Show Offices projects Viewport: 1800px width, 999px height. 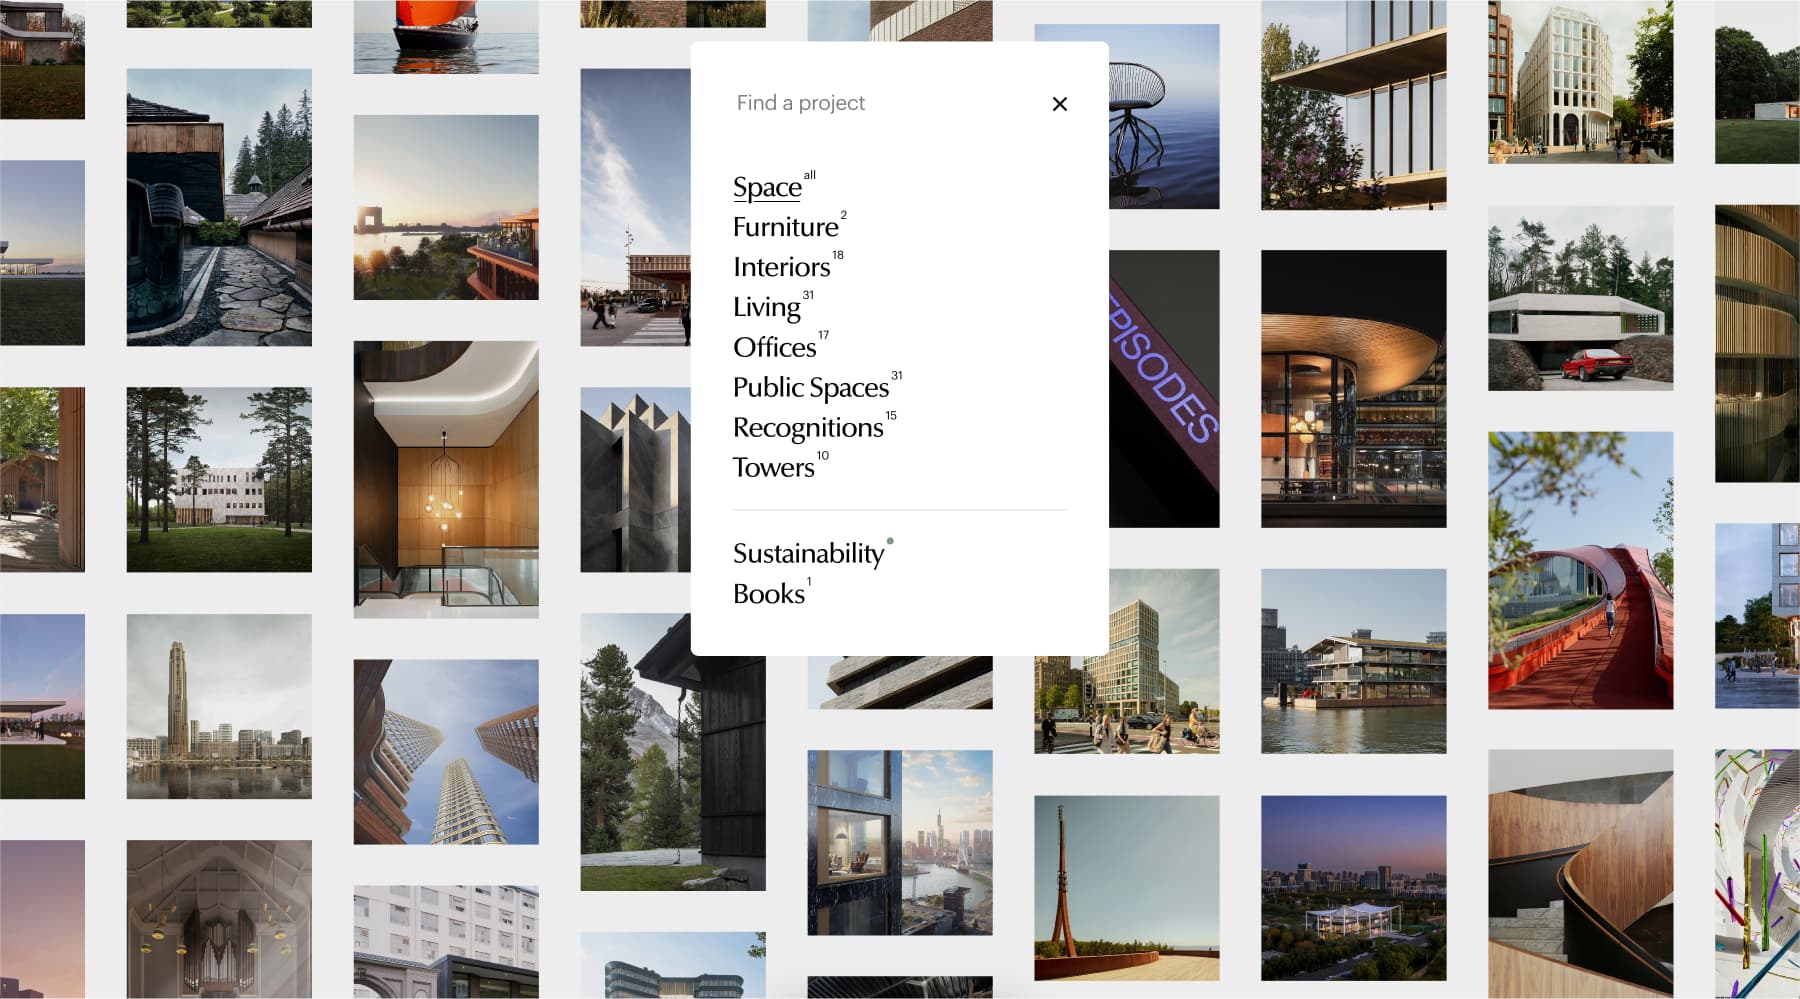(x=774, y=347)
